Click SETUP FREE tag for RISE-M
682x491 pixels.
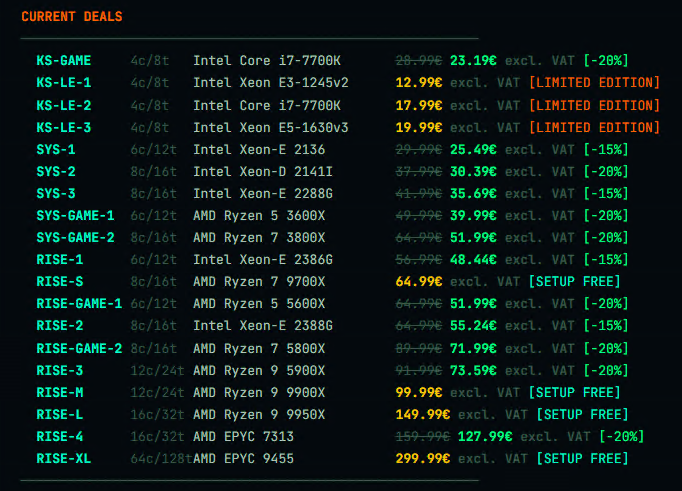click(x=578, y=391)
